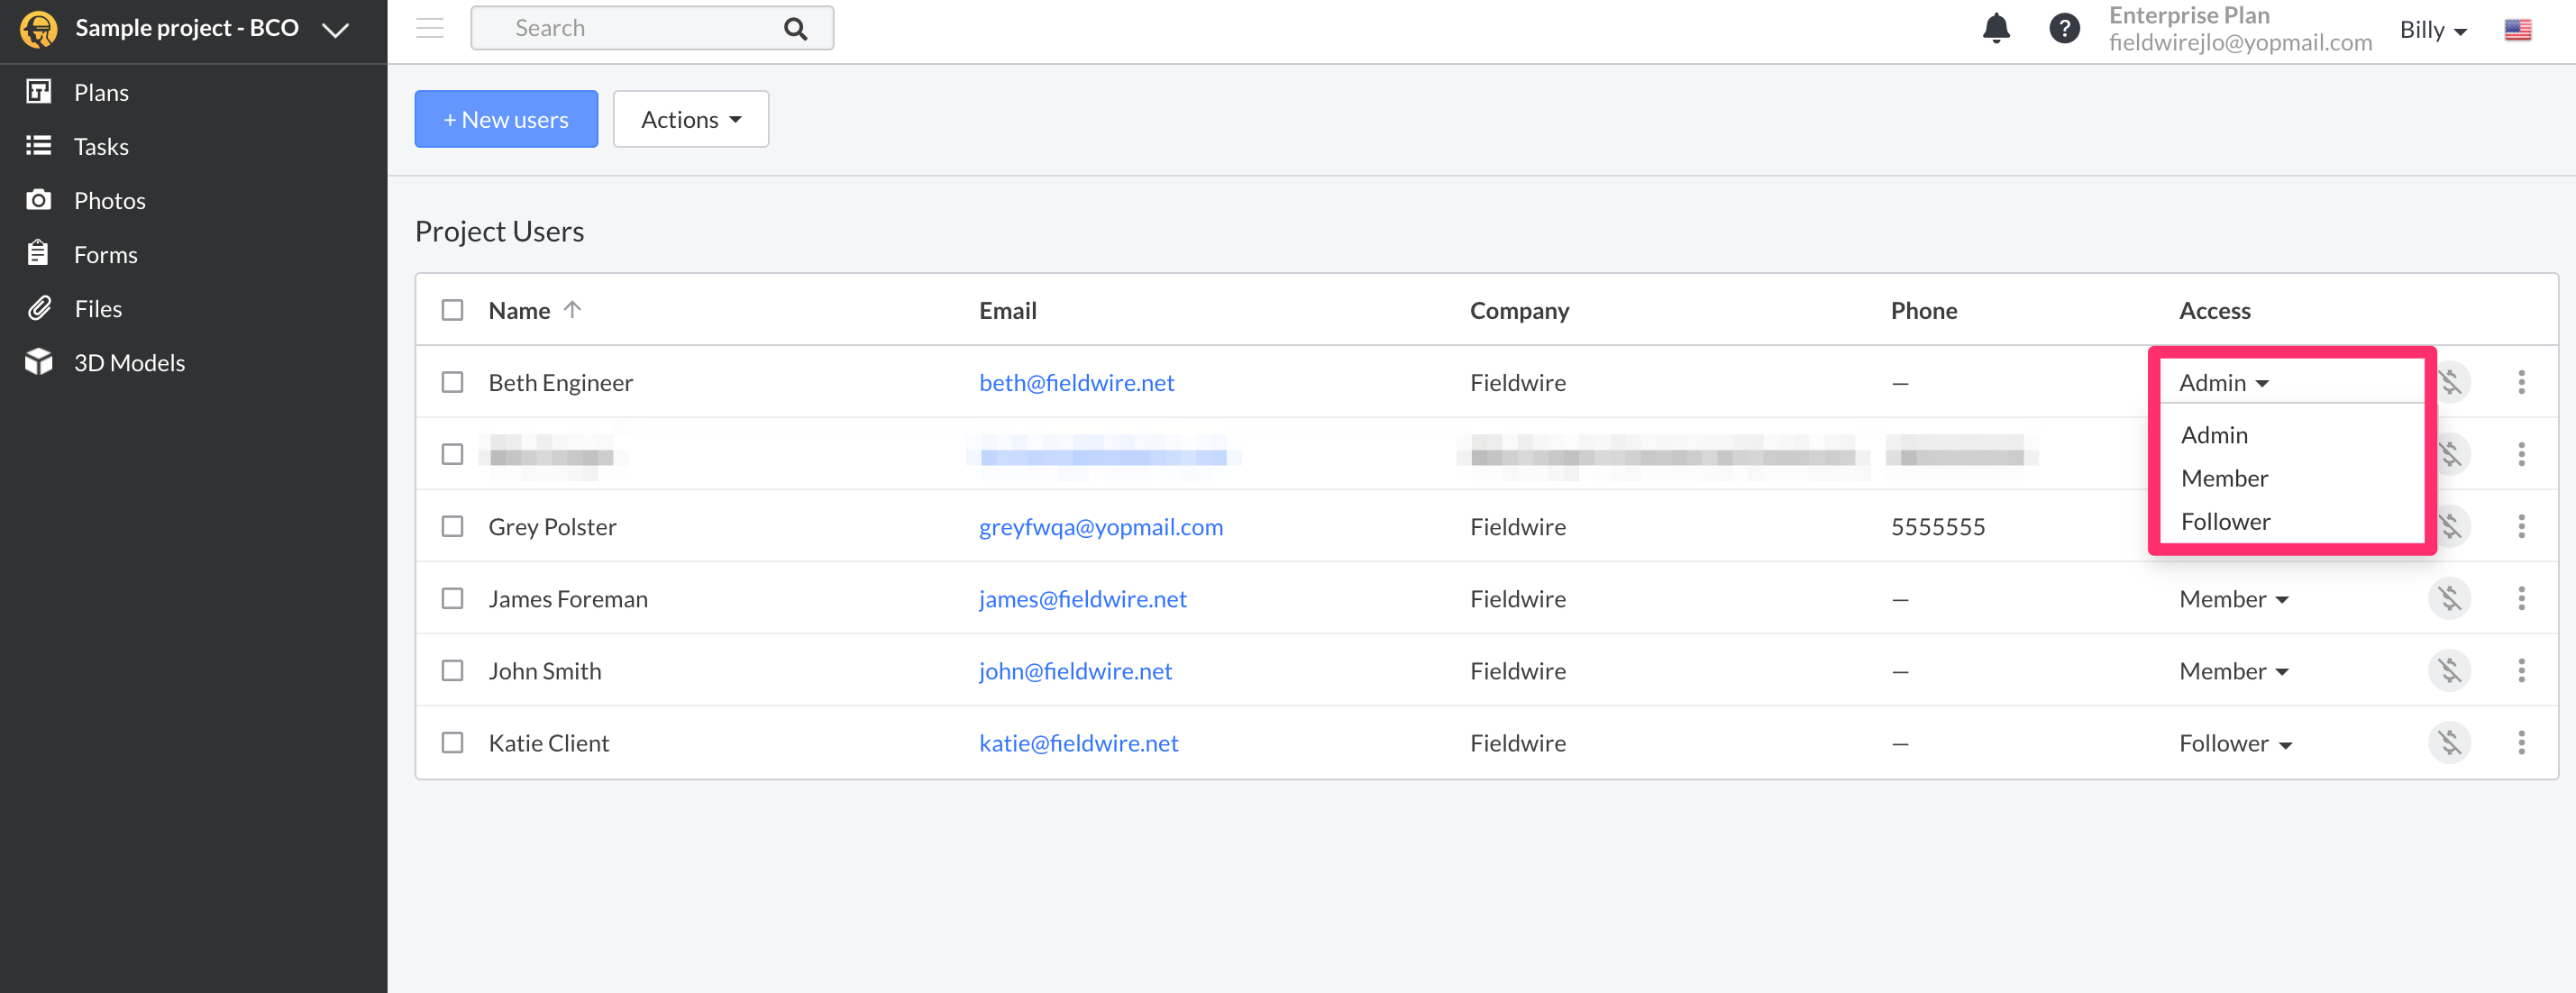The image size is (2576, 993).
Task: Open the greyfwqa@yopmail.com email link
Action: pos(1100,526)
